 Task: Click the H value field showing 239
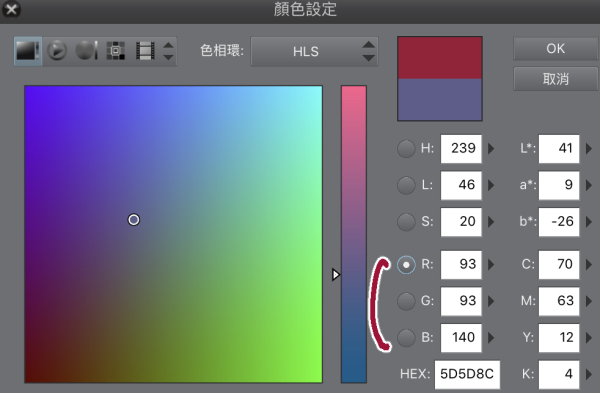[461, 148]
